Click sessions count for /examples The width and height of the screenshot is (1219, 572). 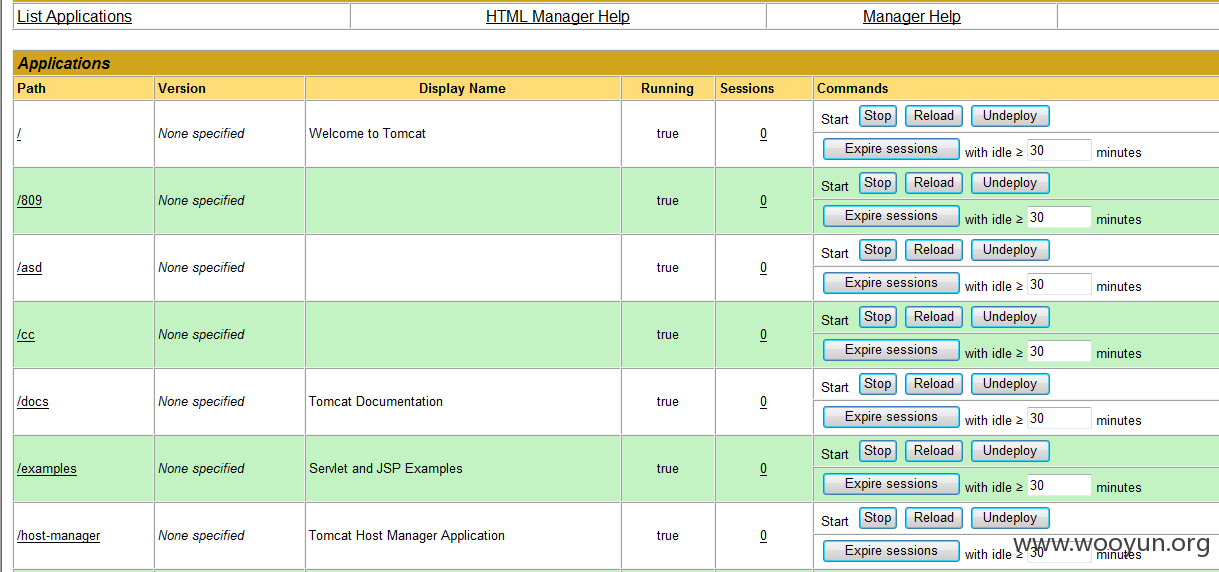tap(763, 468)
